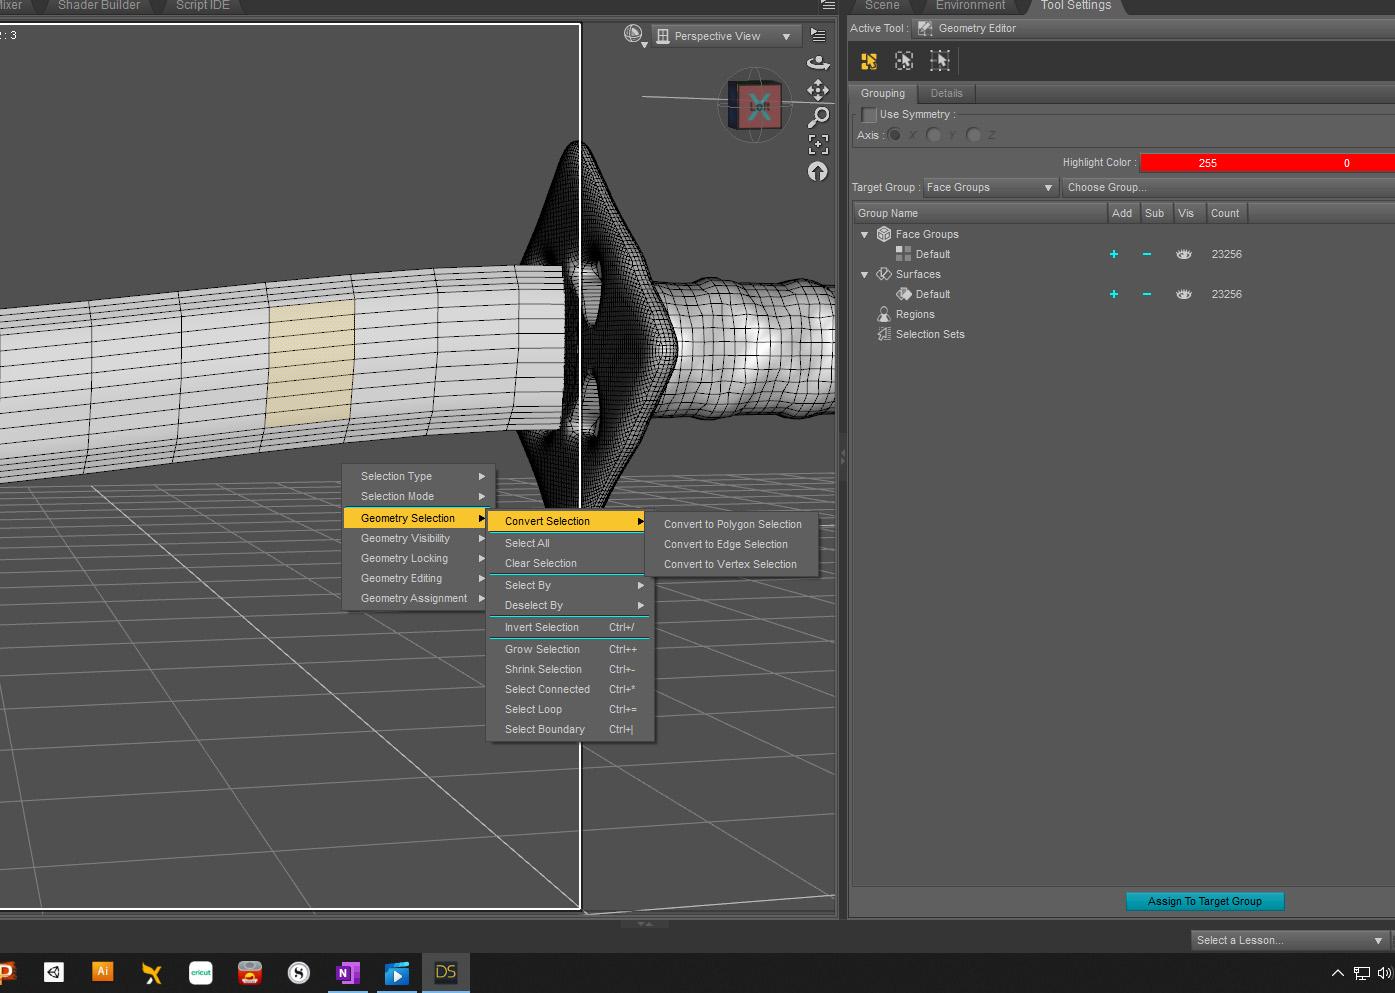Switch to the Details tab
This screenshot has width=1395, height=993.
[946, 93]
